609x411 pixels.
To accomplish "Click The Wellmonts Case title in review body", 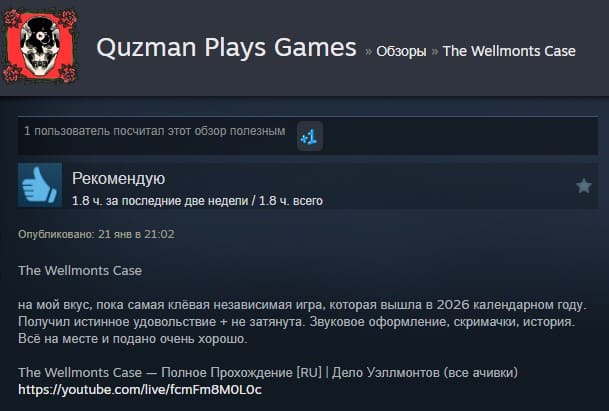I will coord(80,270).
